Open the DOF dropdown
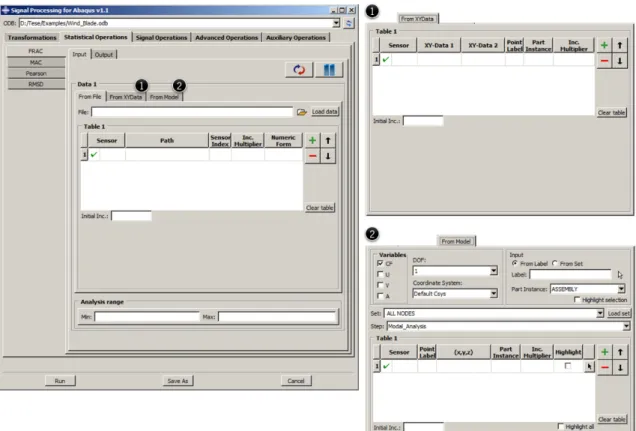 click(x=494, y=270)
